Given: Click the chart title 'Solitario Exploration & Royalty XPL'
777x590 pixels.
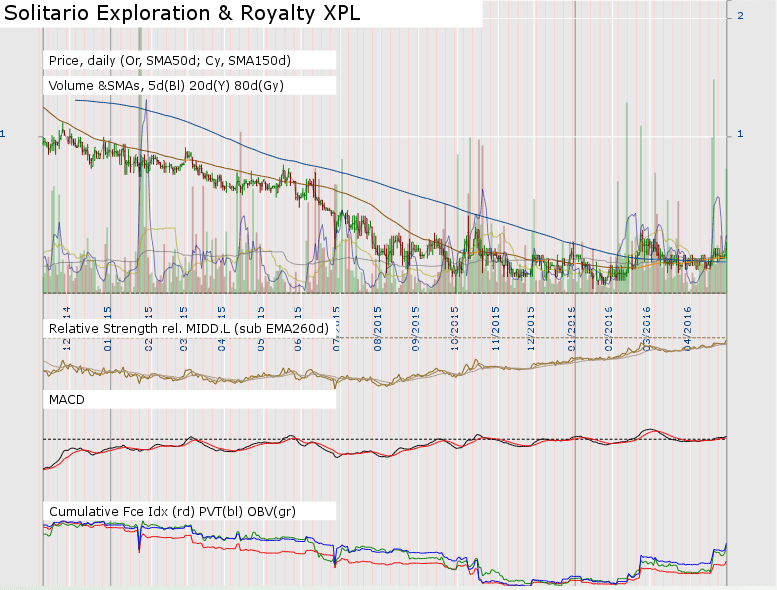Looking at the screenshot, I should point(182,13).
